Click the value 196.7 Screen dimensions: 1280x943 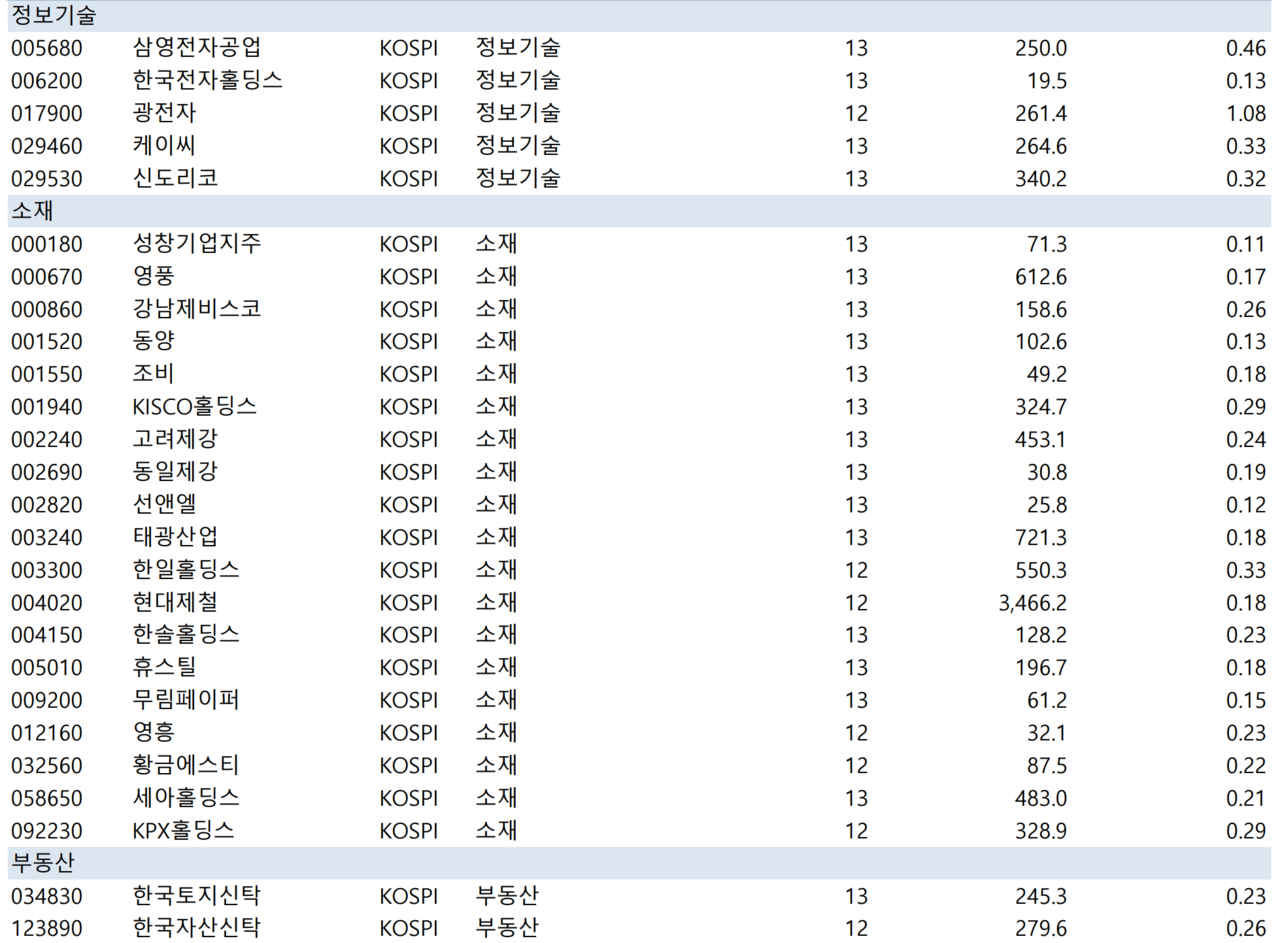click(1040, 668)
